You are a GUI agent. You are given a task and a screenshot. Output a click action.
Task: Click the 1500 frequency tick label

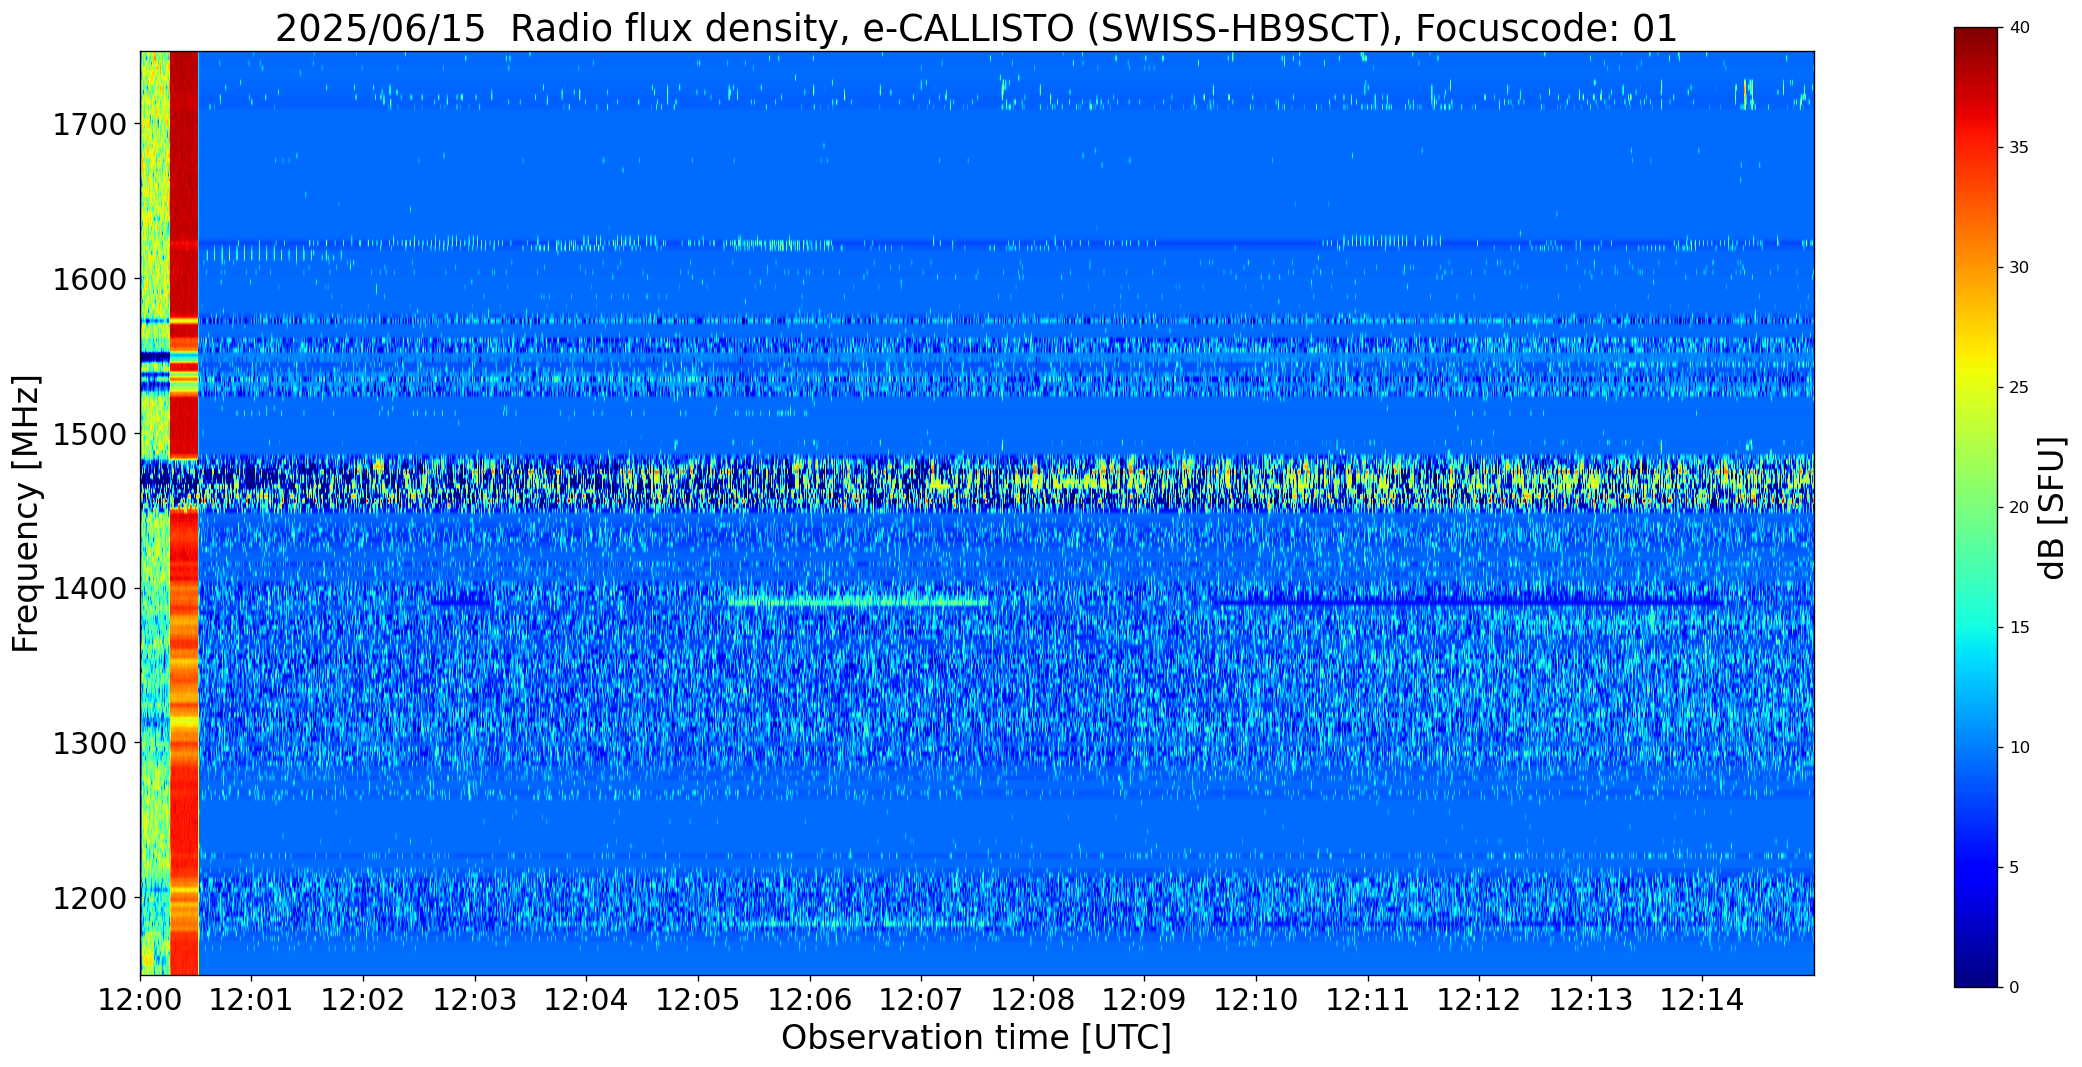coord(89,434)
